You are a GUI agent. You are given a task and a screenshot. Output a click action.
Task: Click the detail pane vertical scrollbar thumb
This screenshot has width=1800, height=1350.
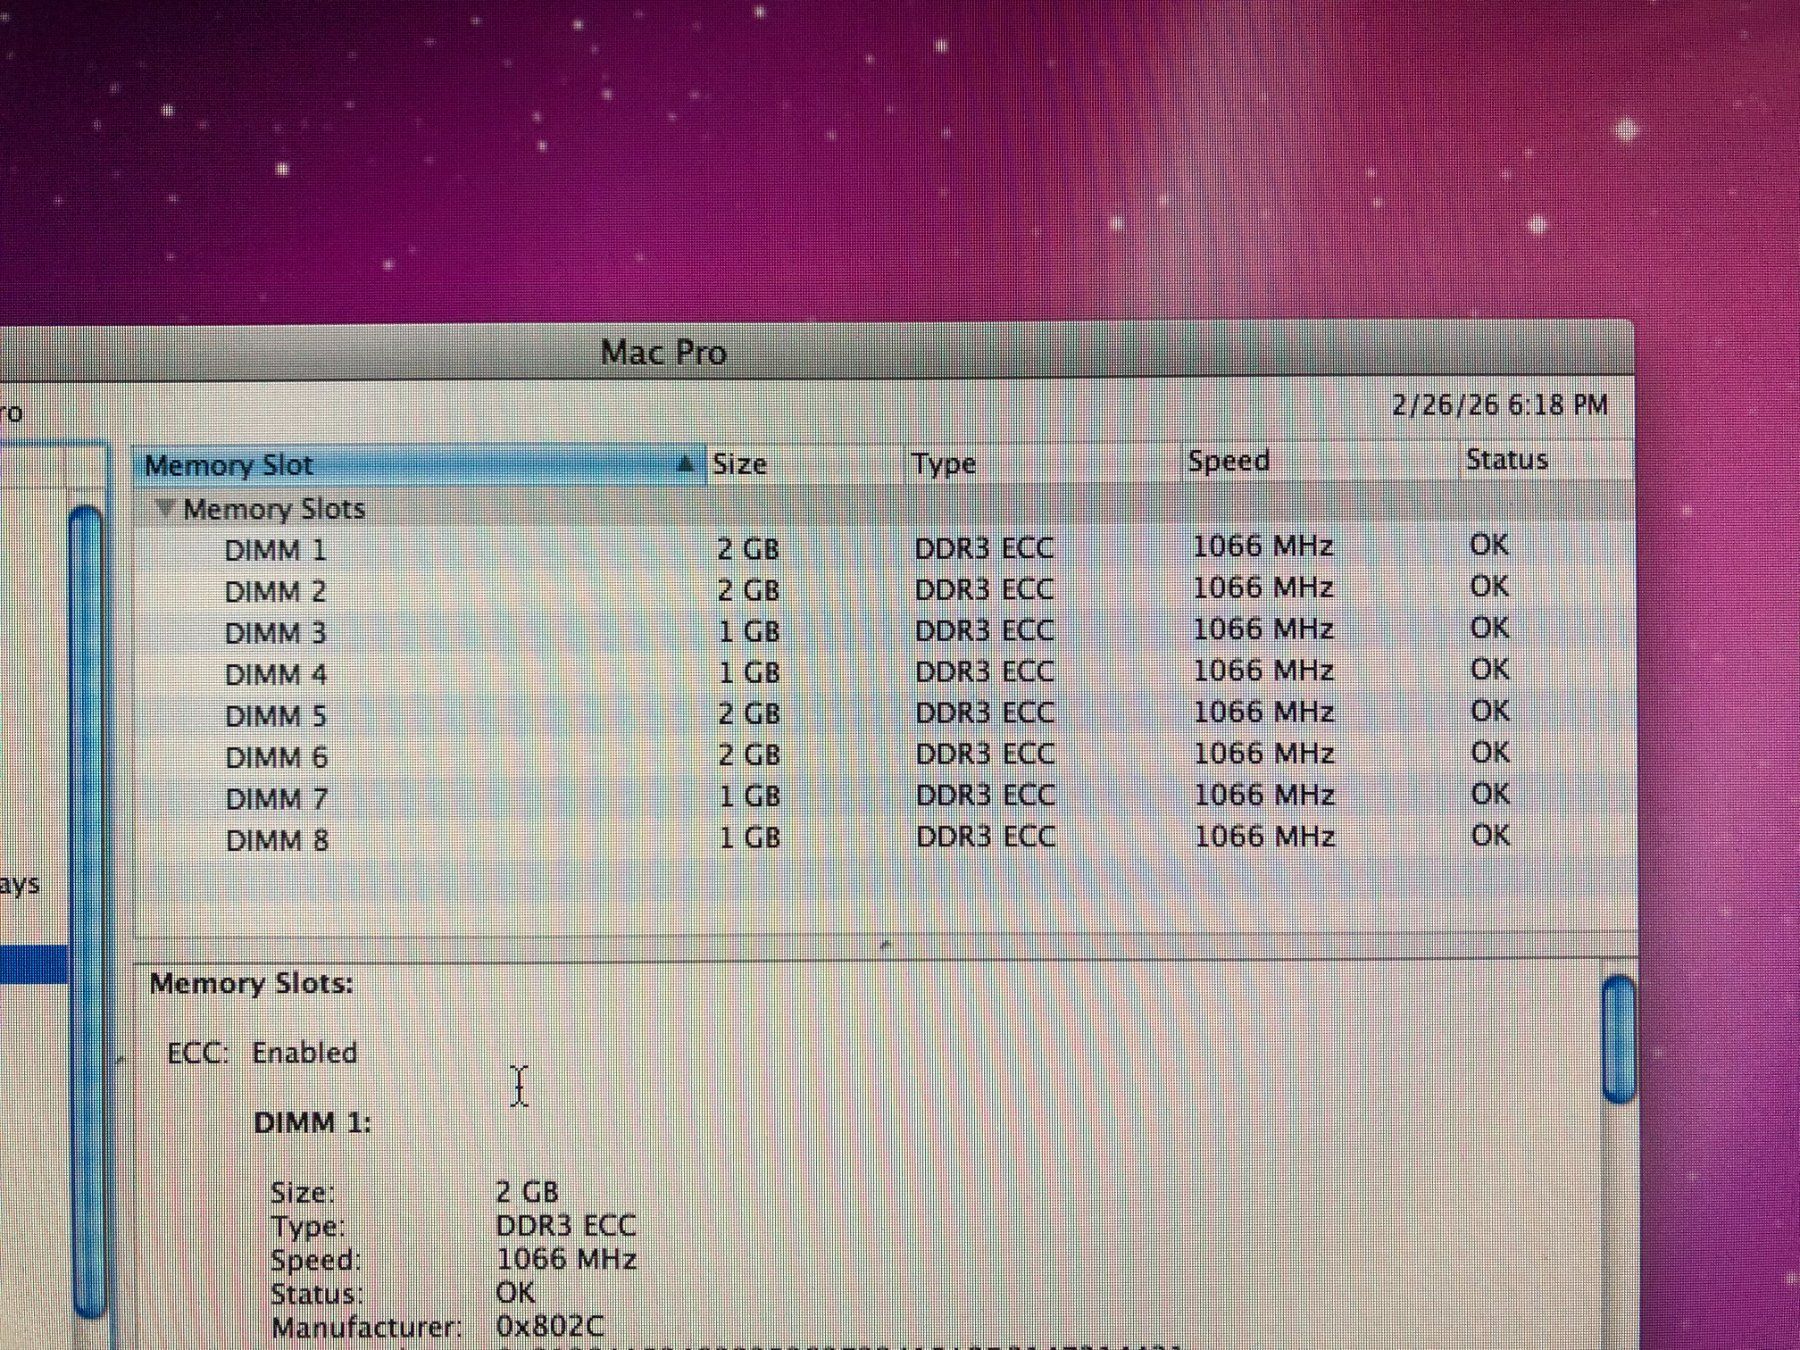(x=1619, y=1040)
